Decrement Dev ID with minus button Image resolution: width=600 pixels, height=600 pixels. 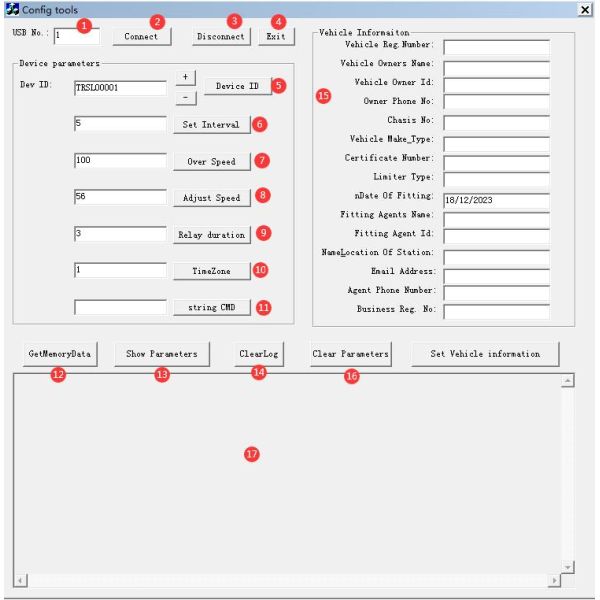185,97
